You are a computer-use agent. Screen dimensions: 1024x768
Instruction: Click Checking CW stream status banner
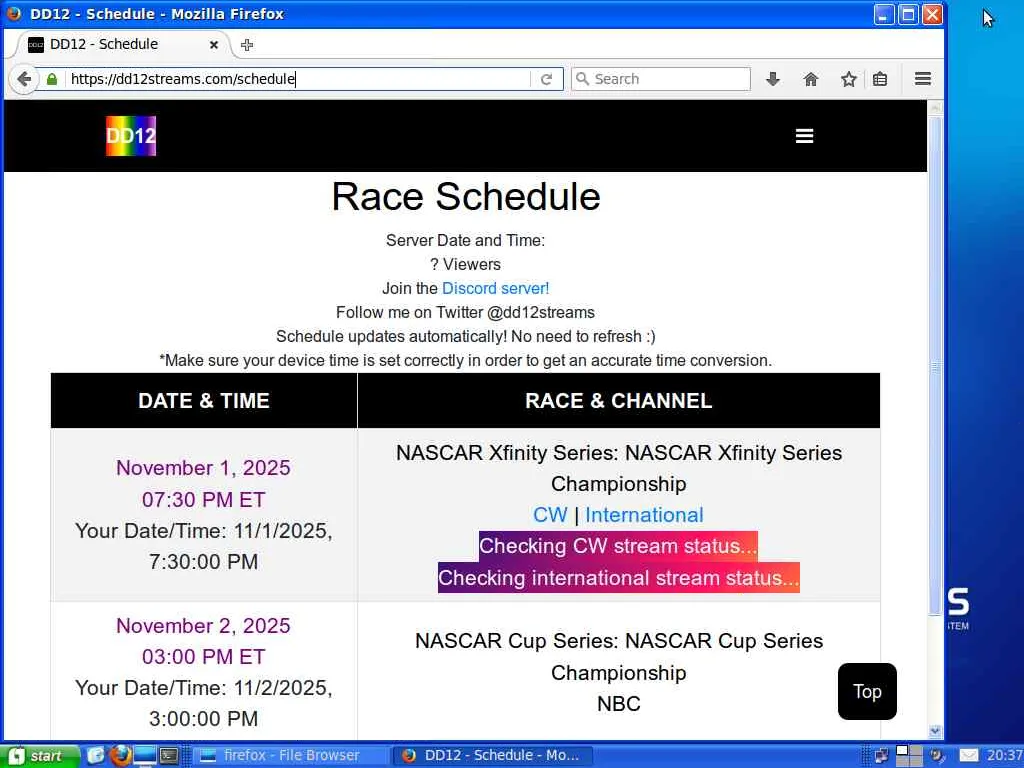618,546
